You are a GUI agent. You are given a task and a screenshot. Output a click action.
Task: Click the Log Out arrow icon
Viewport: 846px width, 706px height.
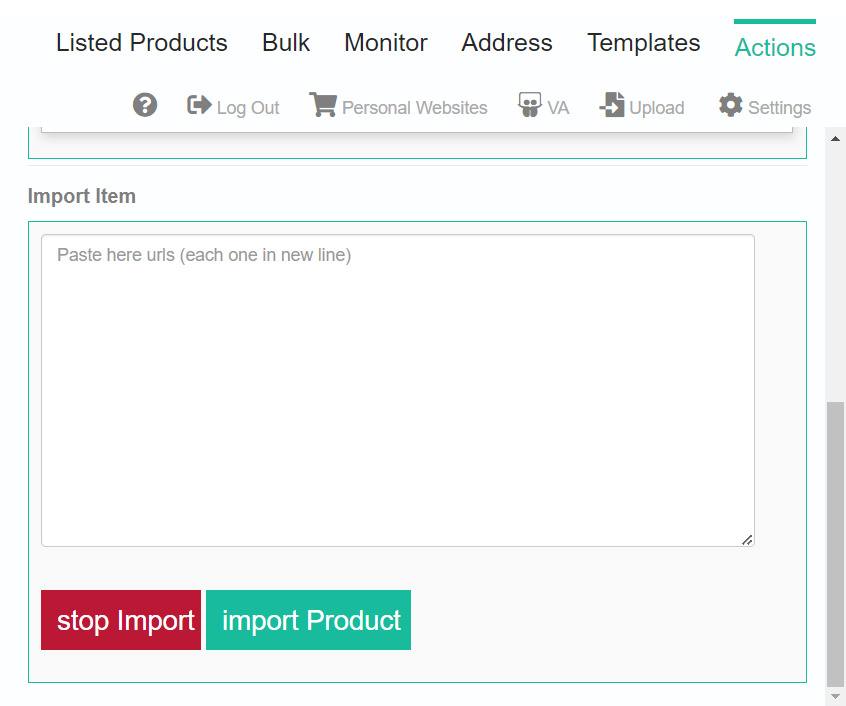199,105
